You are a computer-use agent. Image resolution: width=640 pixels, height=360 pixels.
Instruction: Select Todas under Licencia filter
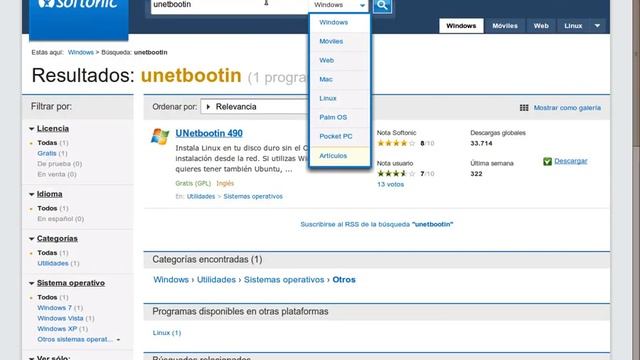pos(53,143)
